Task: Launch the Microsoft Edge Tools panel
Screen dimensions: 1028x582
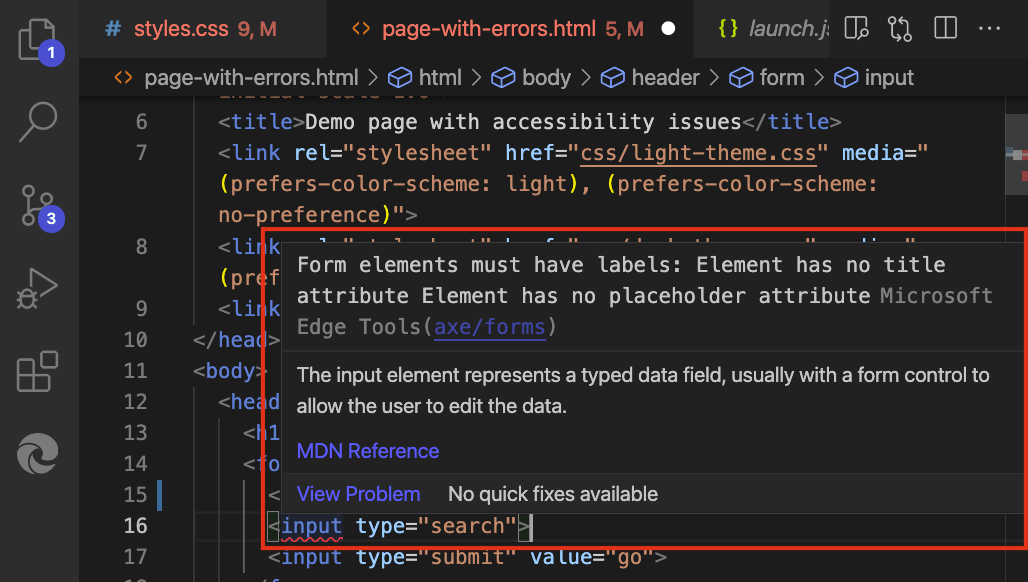Action: coord(37,455)
